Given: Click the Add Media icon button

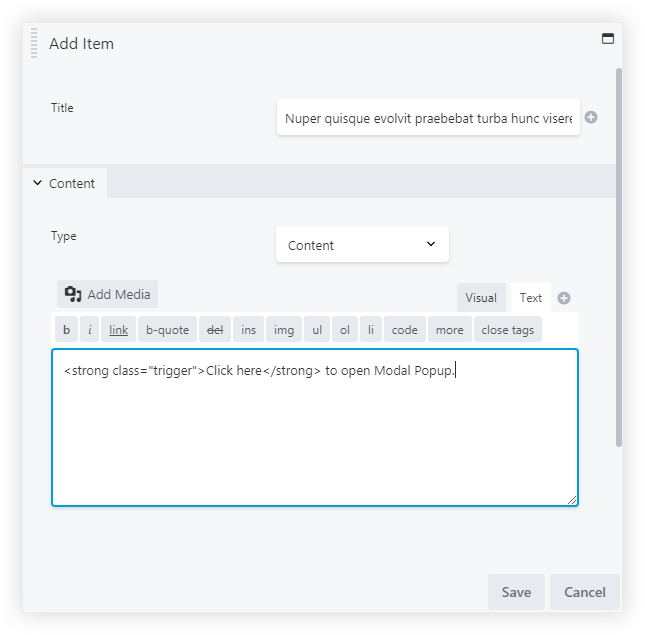Looking at the screenshot, I should coord(108,294).
